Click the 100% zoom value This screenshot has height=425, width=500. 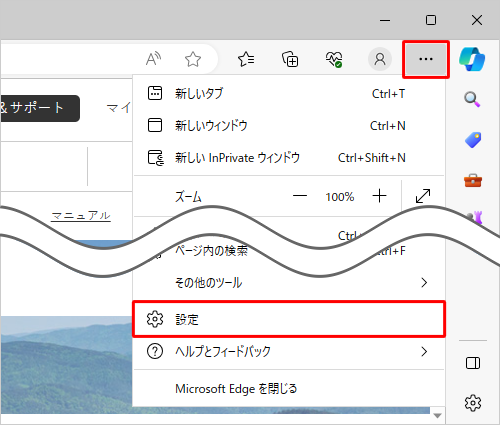point(340,197)
